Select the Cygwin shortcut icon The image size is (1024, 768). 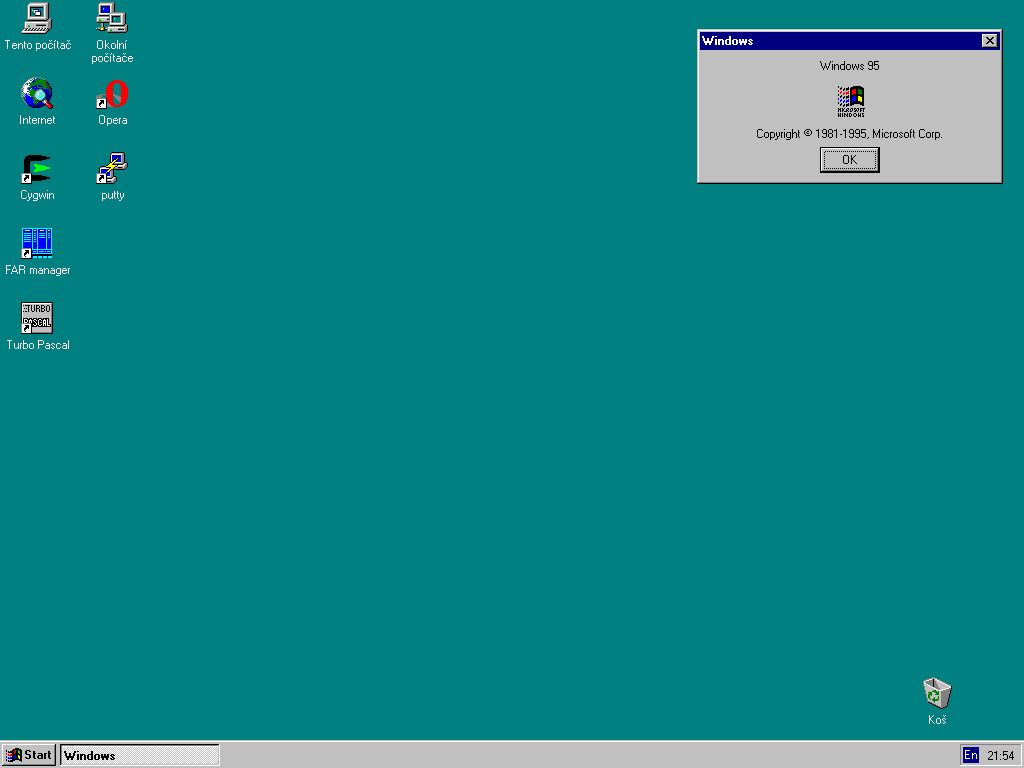click(x=37, y=169)
